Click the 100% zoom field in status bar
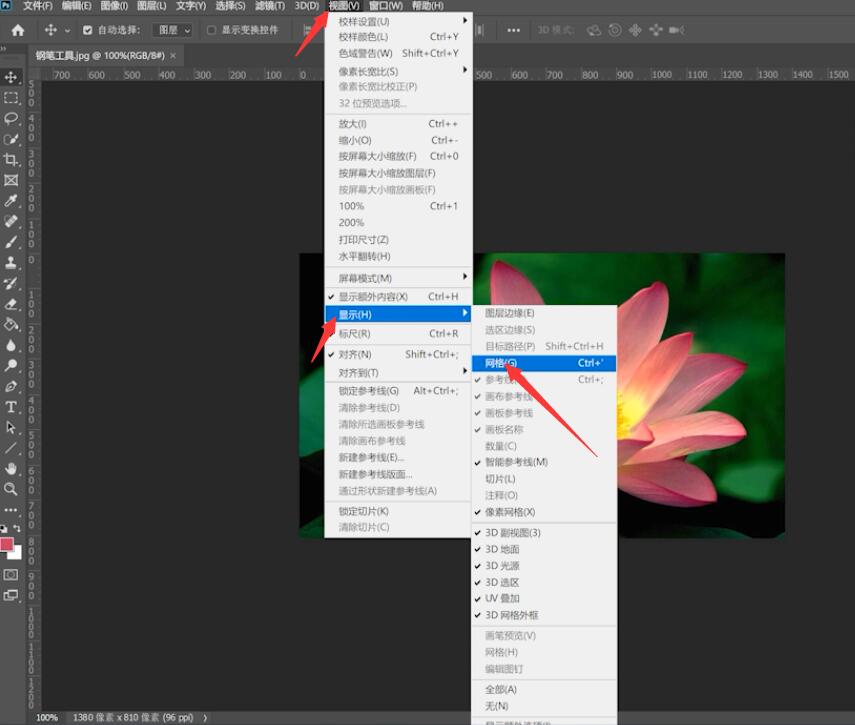This screenshot has width=855, height=725. point(46,717)
